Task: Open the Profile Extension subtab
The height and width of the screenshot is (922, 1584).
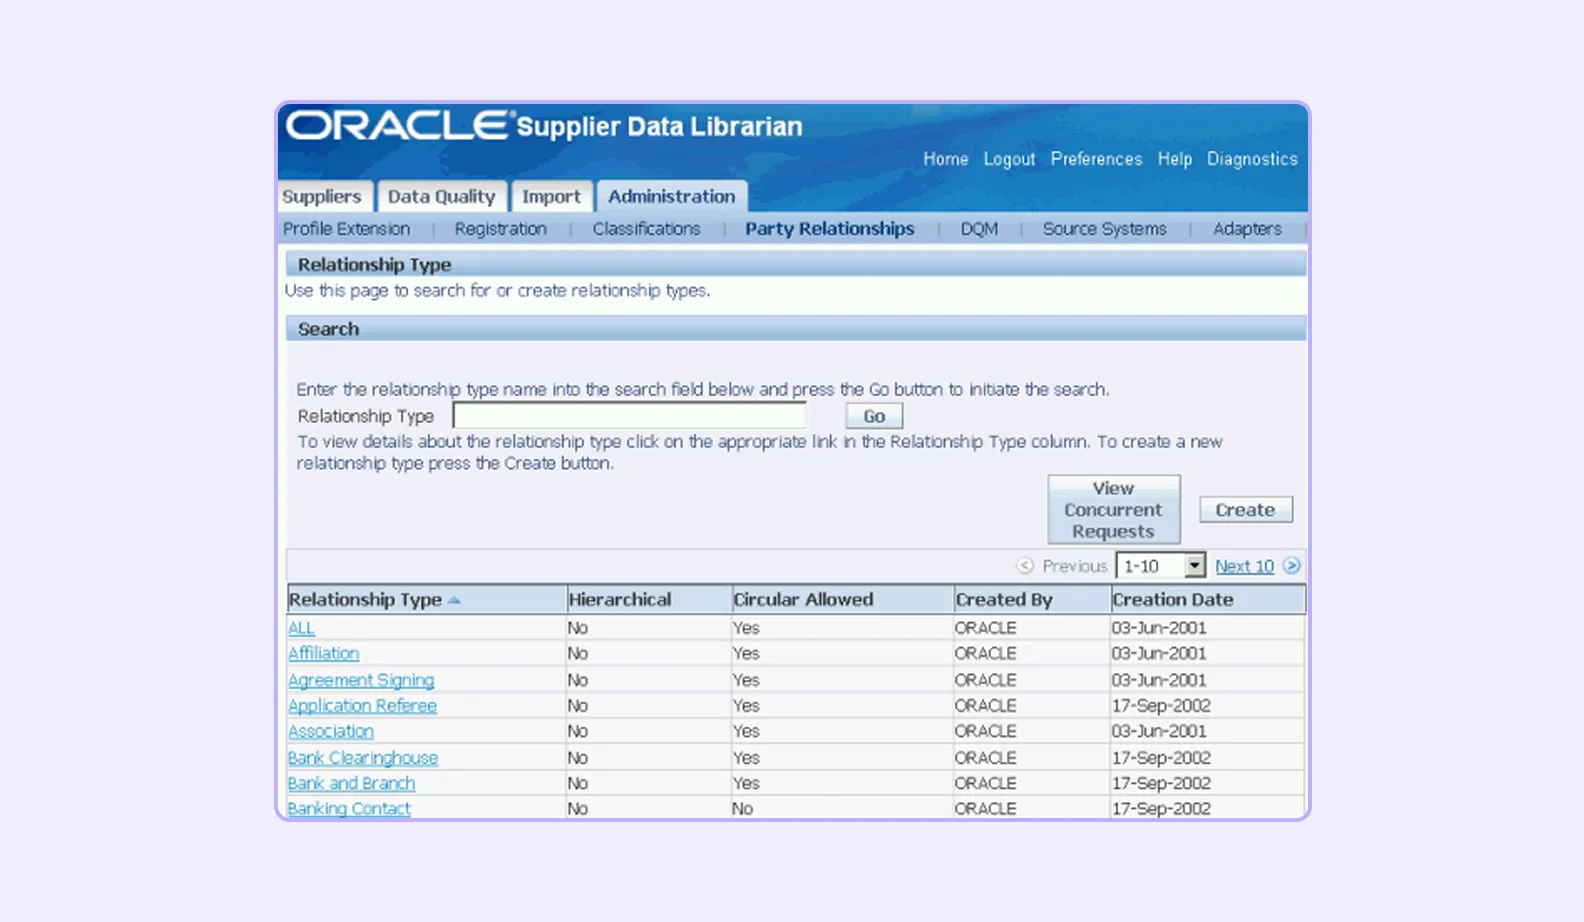Action: (x=346, y=229)
